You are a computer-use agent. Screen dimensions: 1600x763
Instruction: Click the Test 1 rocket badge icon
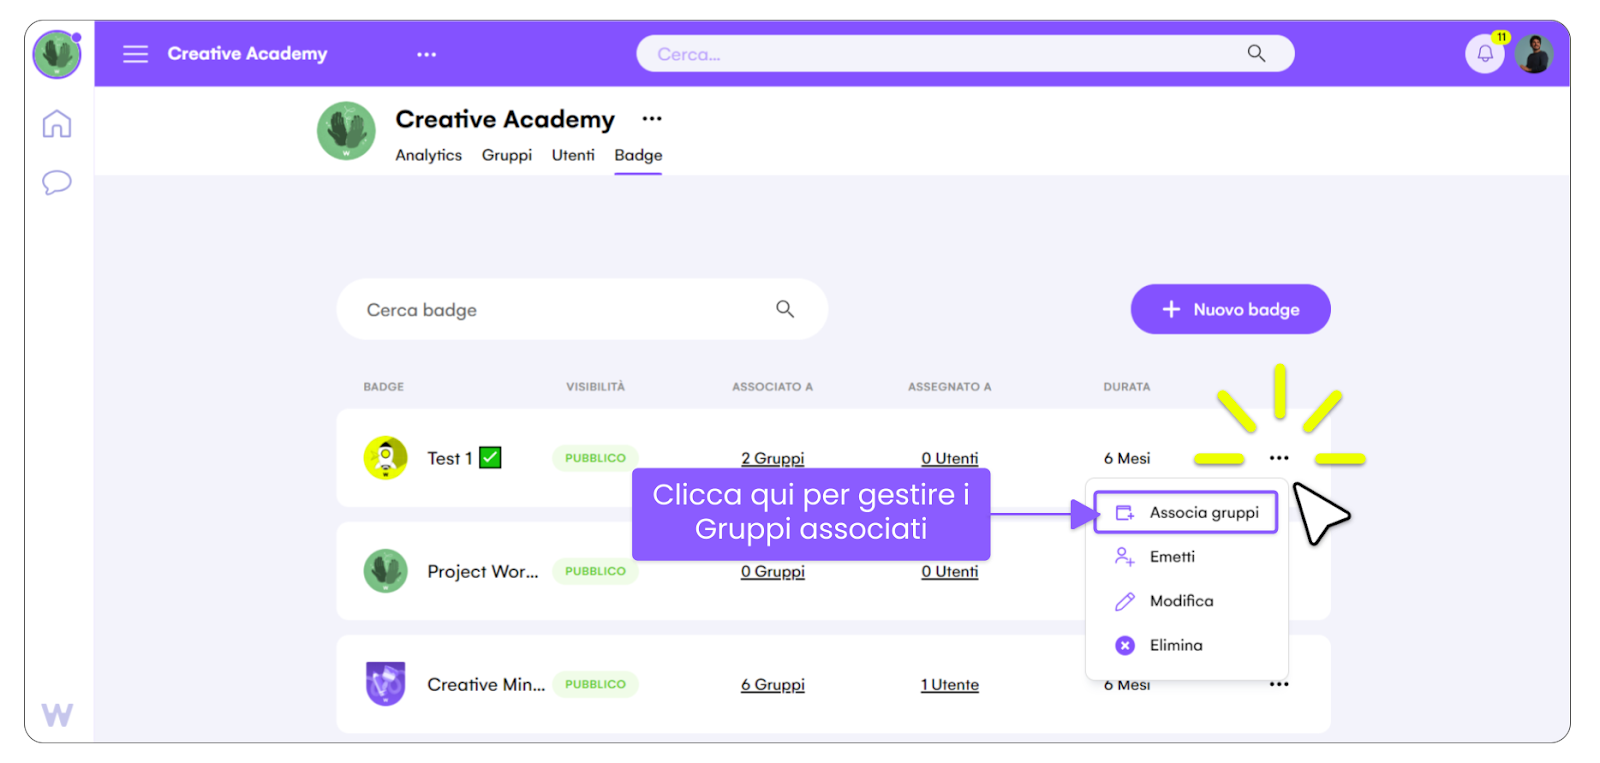tap(385, 458)
